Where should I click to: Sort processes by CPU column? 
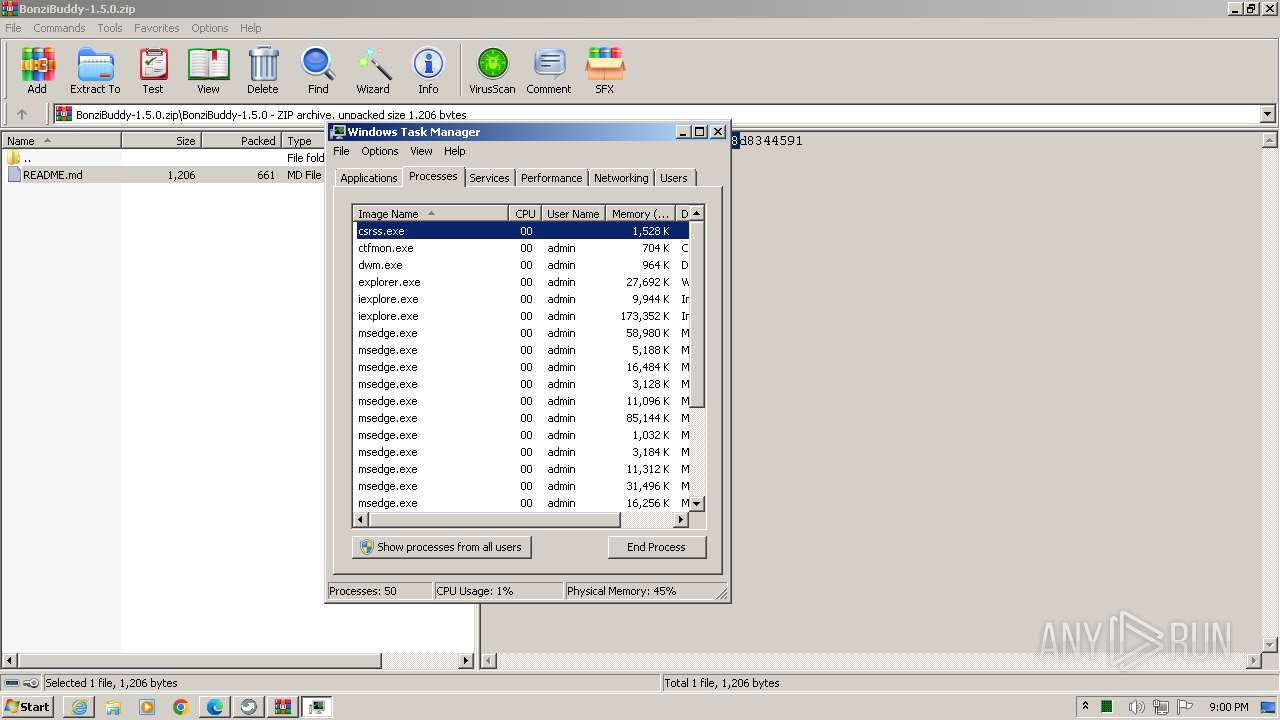[525, 213]
